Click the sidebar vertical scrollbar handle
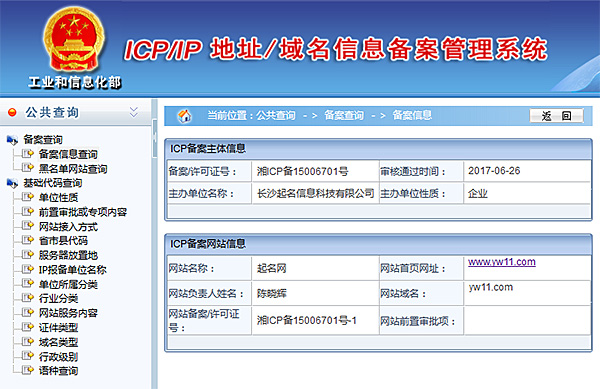The width and height of the screenshot is (600, 389). 155,138
